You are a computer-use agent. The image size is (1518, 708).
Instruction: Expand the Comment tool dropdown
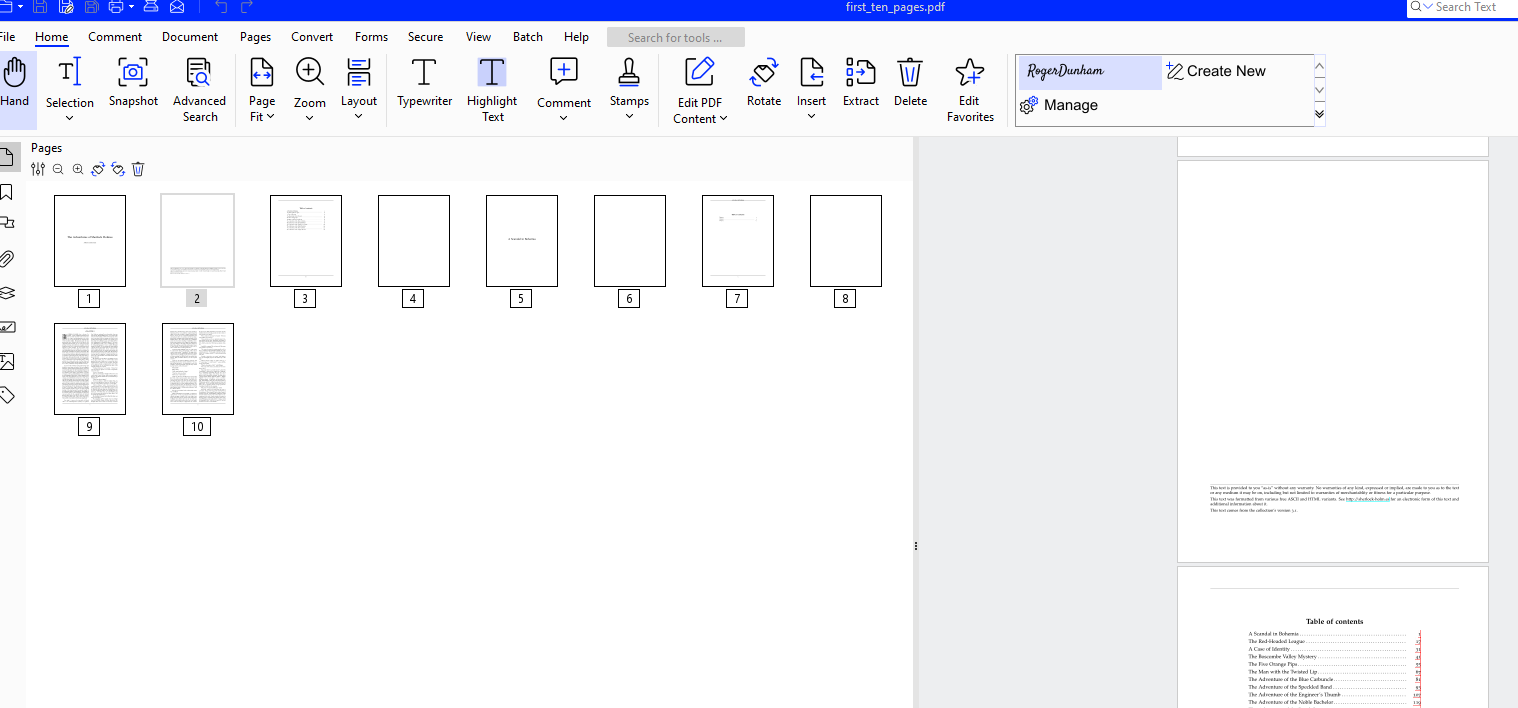564,118
